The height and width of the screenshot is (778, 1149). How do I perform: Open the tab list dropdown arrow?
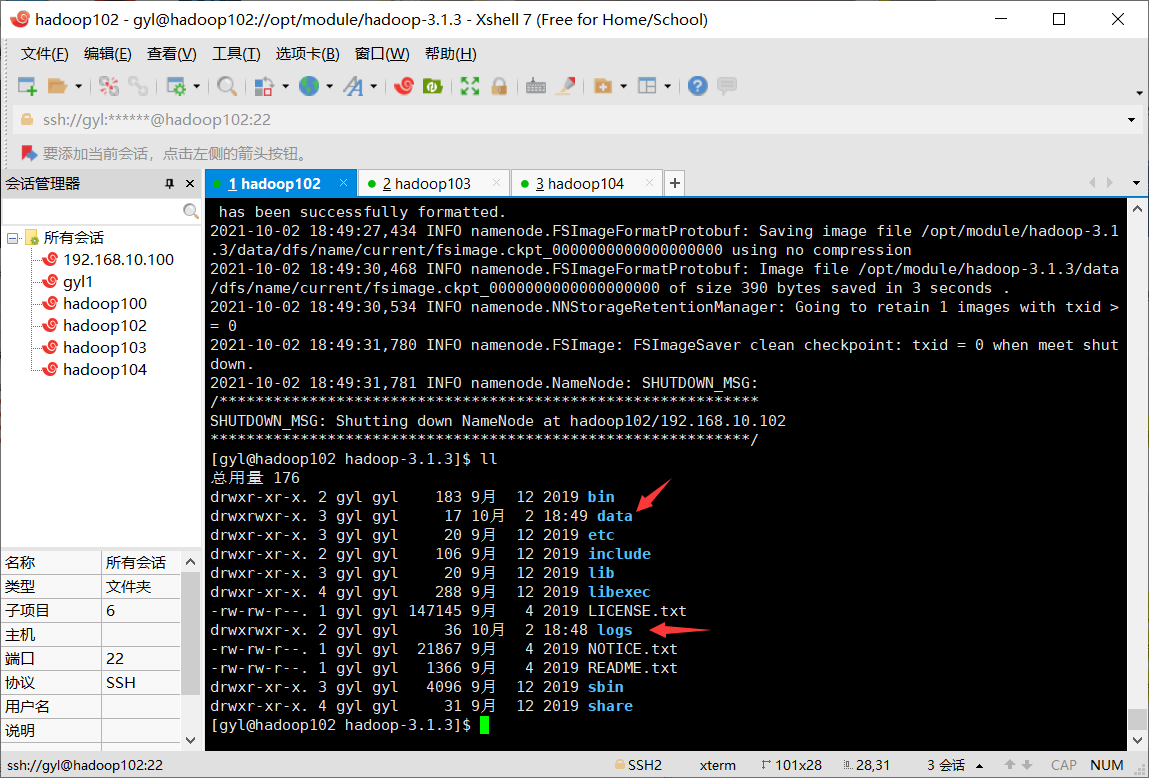point(1137,183)
